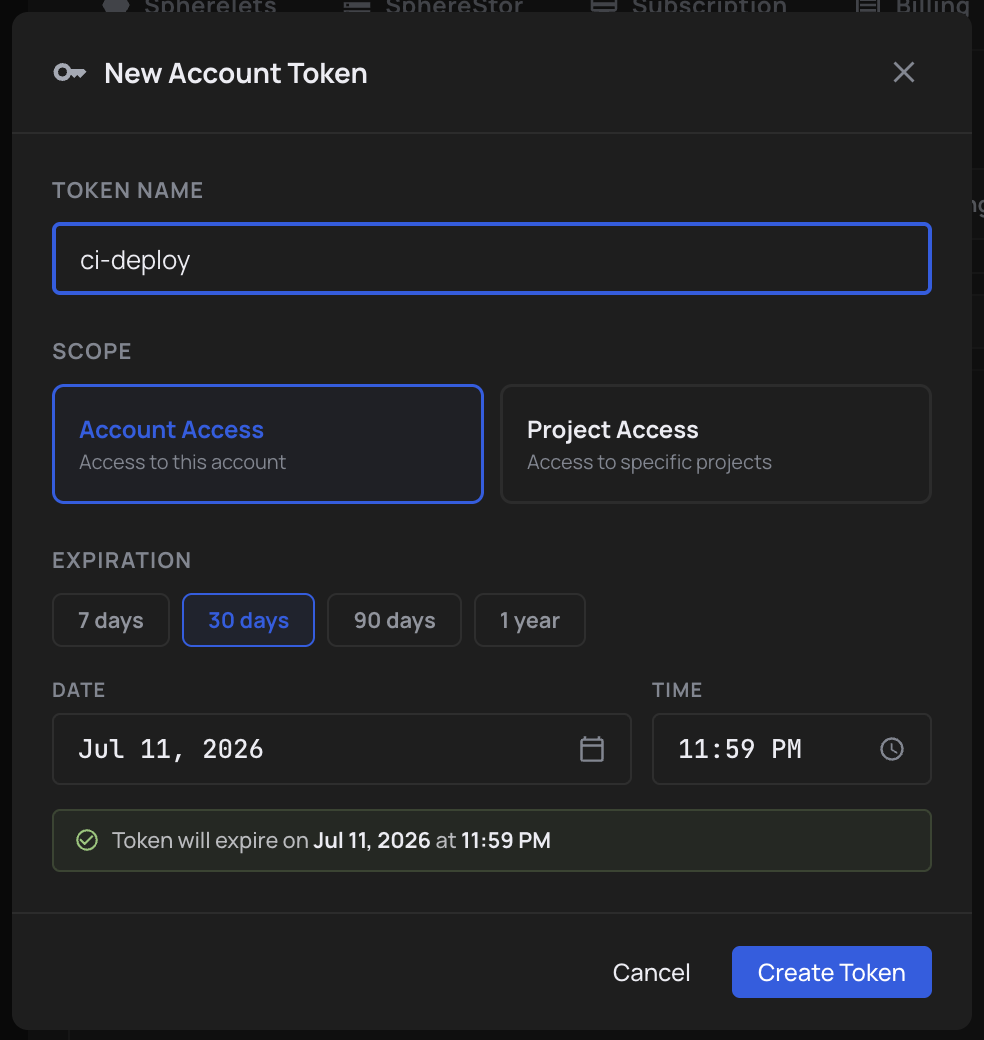
Task: Close the New Account Token dialog
Action: pyautogui.click(x=903, y=72)
